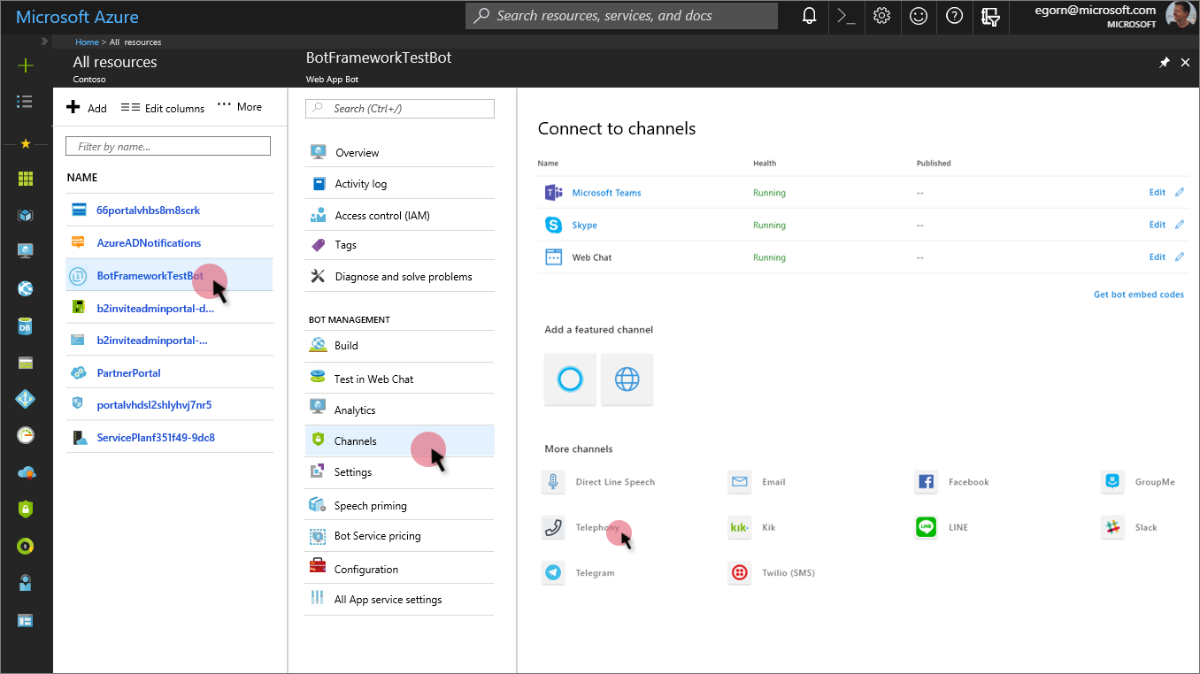
Task: Select the Telegram channel
Action: point(579,574)
